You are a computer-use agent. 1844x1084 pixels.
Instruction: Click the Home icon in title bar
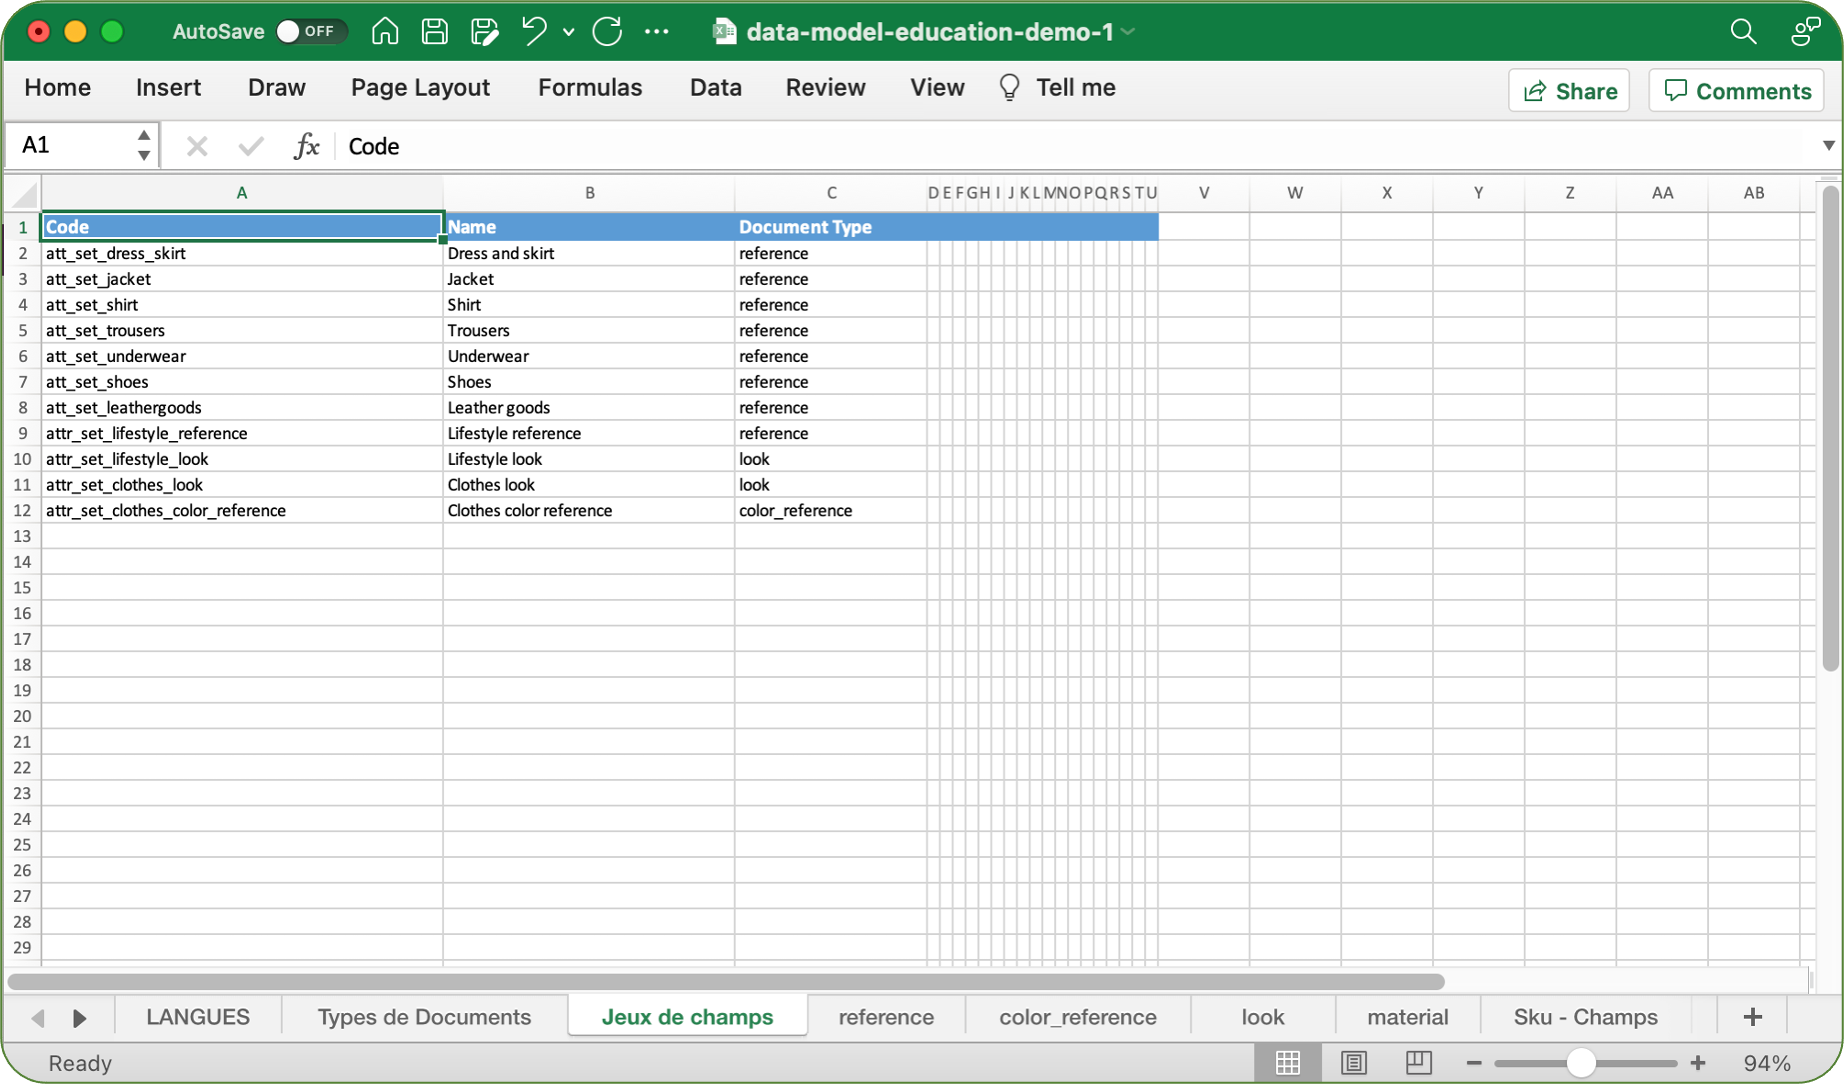click(385, 32)
